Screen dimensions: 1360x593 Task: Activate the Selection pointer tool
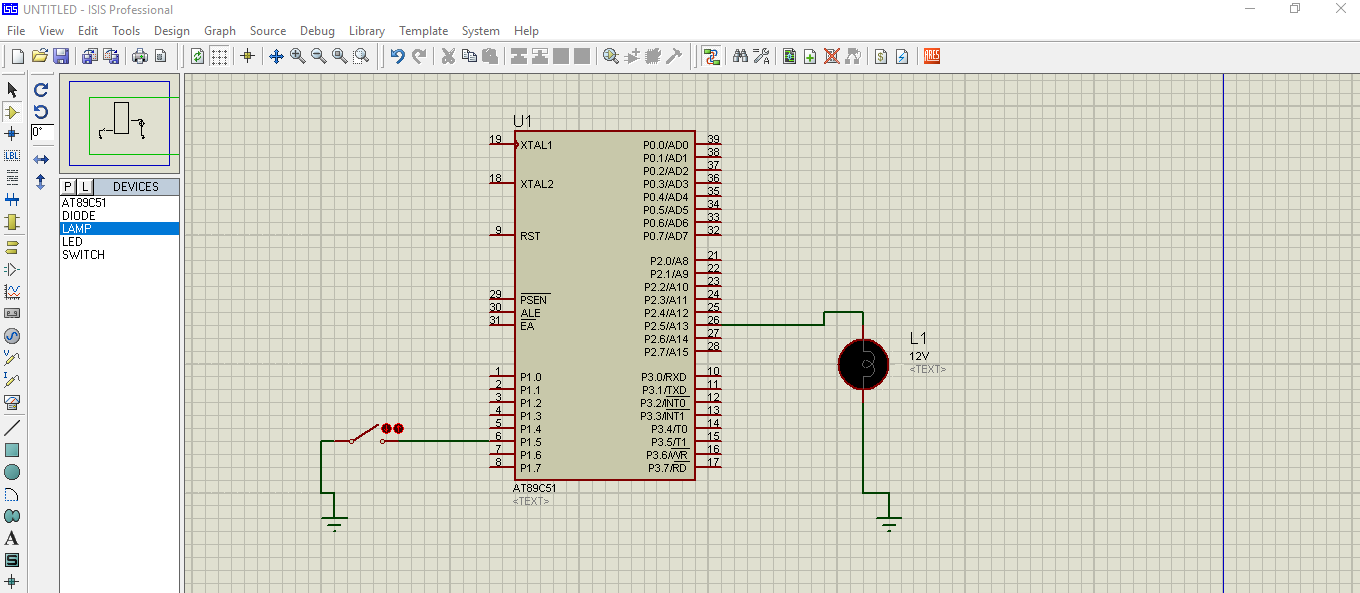[13, 90]
